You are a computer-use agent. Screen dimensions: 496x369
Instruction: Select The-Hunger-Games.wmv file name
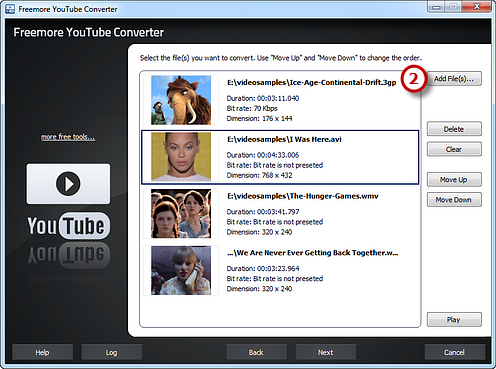click(303, 196)
